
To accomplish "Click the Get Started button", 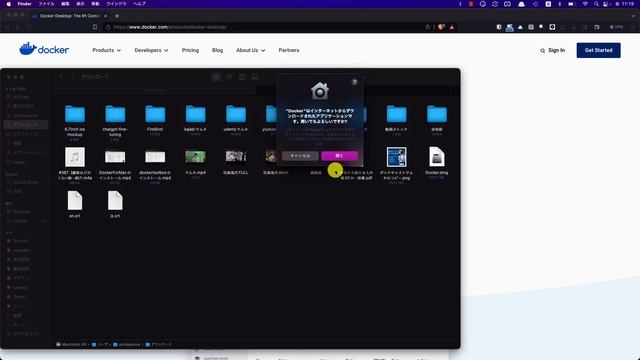I will 598,50.
